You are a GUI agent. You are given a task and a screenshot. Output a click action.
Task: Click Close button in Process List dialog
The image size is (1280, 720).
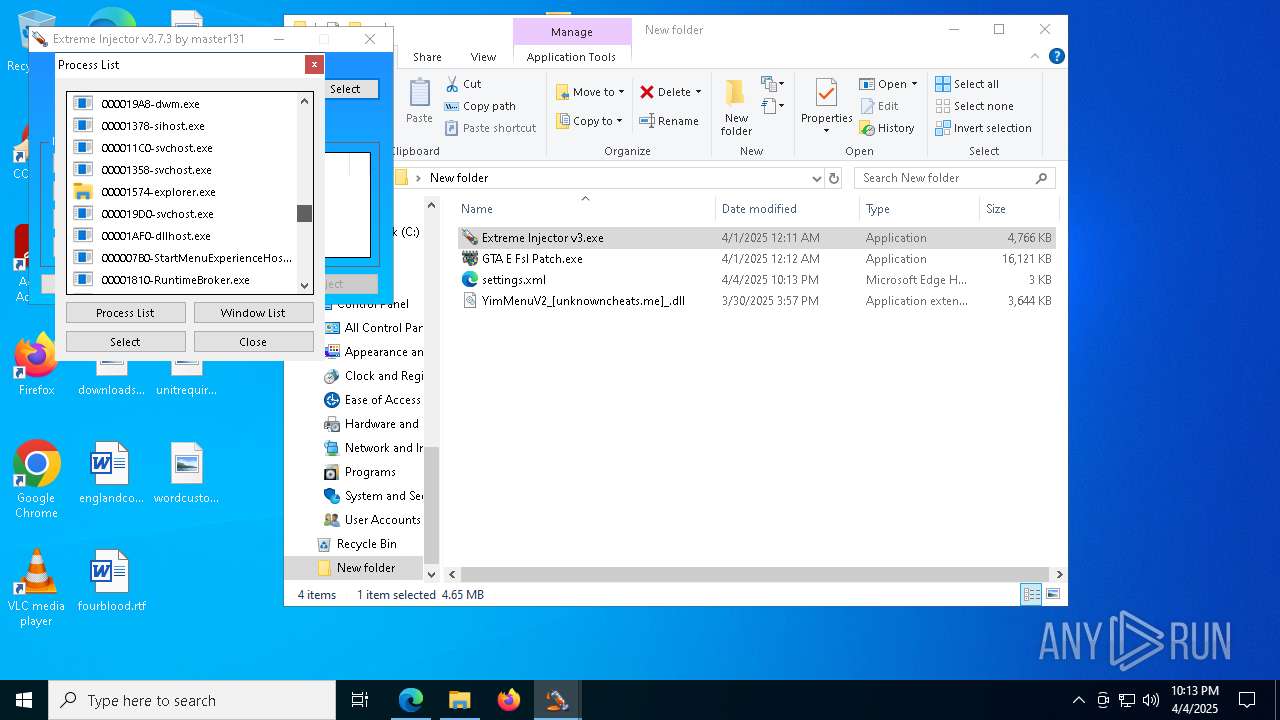253,342
